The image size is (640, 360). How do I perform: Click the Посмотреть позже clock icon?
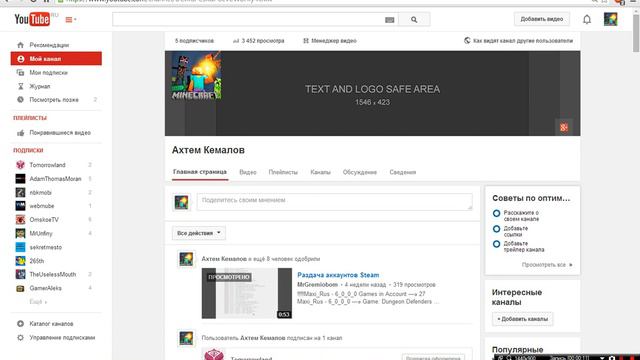(x=20, y=100)
